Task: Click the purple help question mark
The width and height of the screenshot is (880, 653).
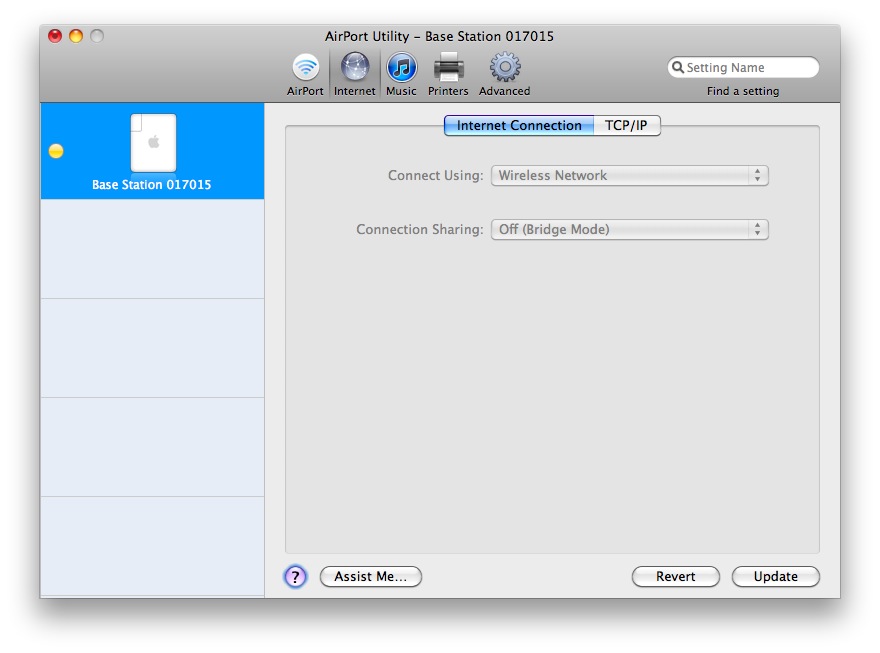Action: (x=295, y=576)
